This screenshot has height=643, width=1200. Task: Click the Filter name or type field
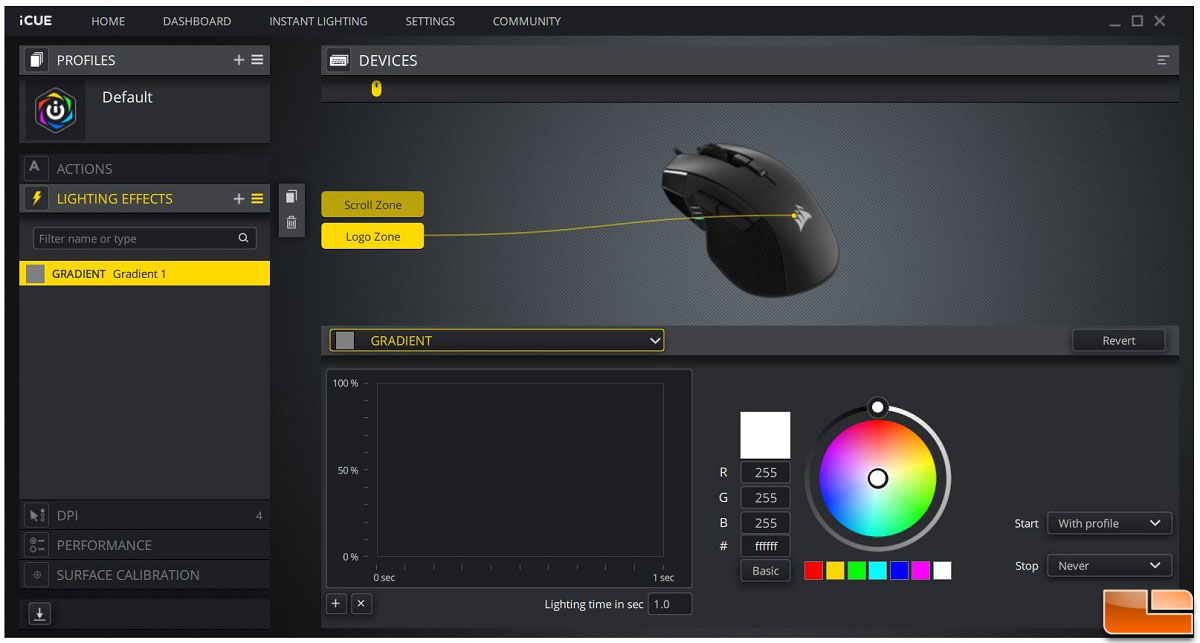(x=145, y=239)
